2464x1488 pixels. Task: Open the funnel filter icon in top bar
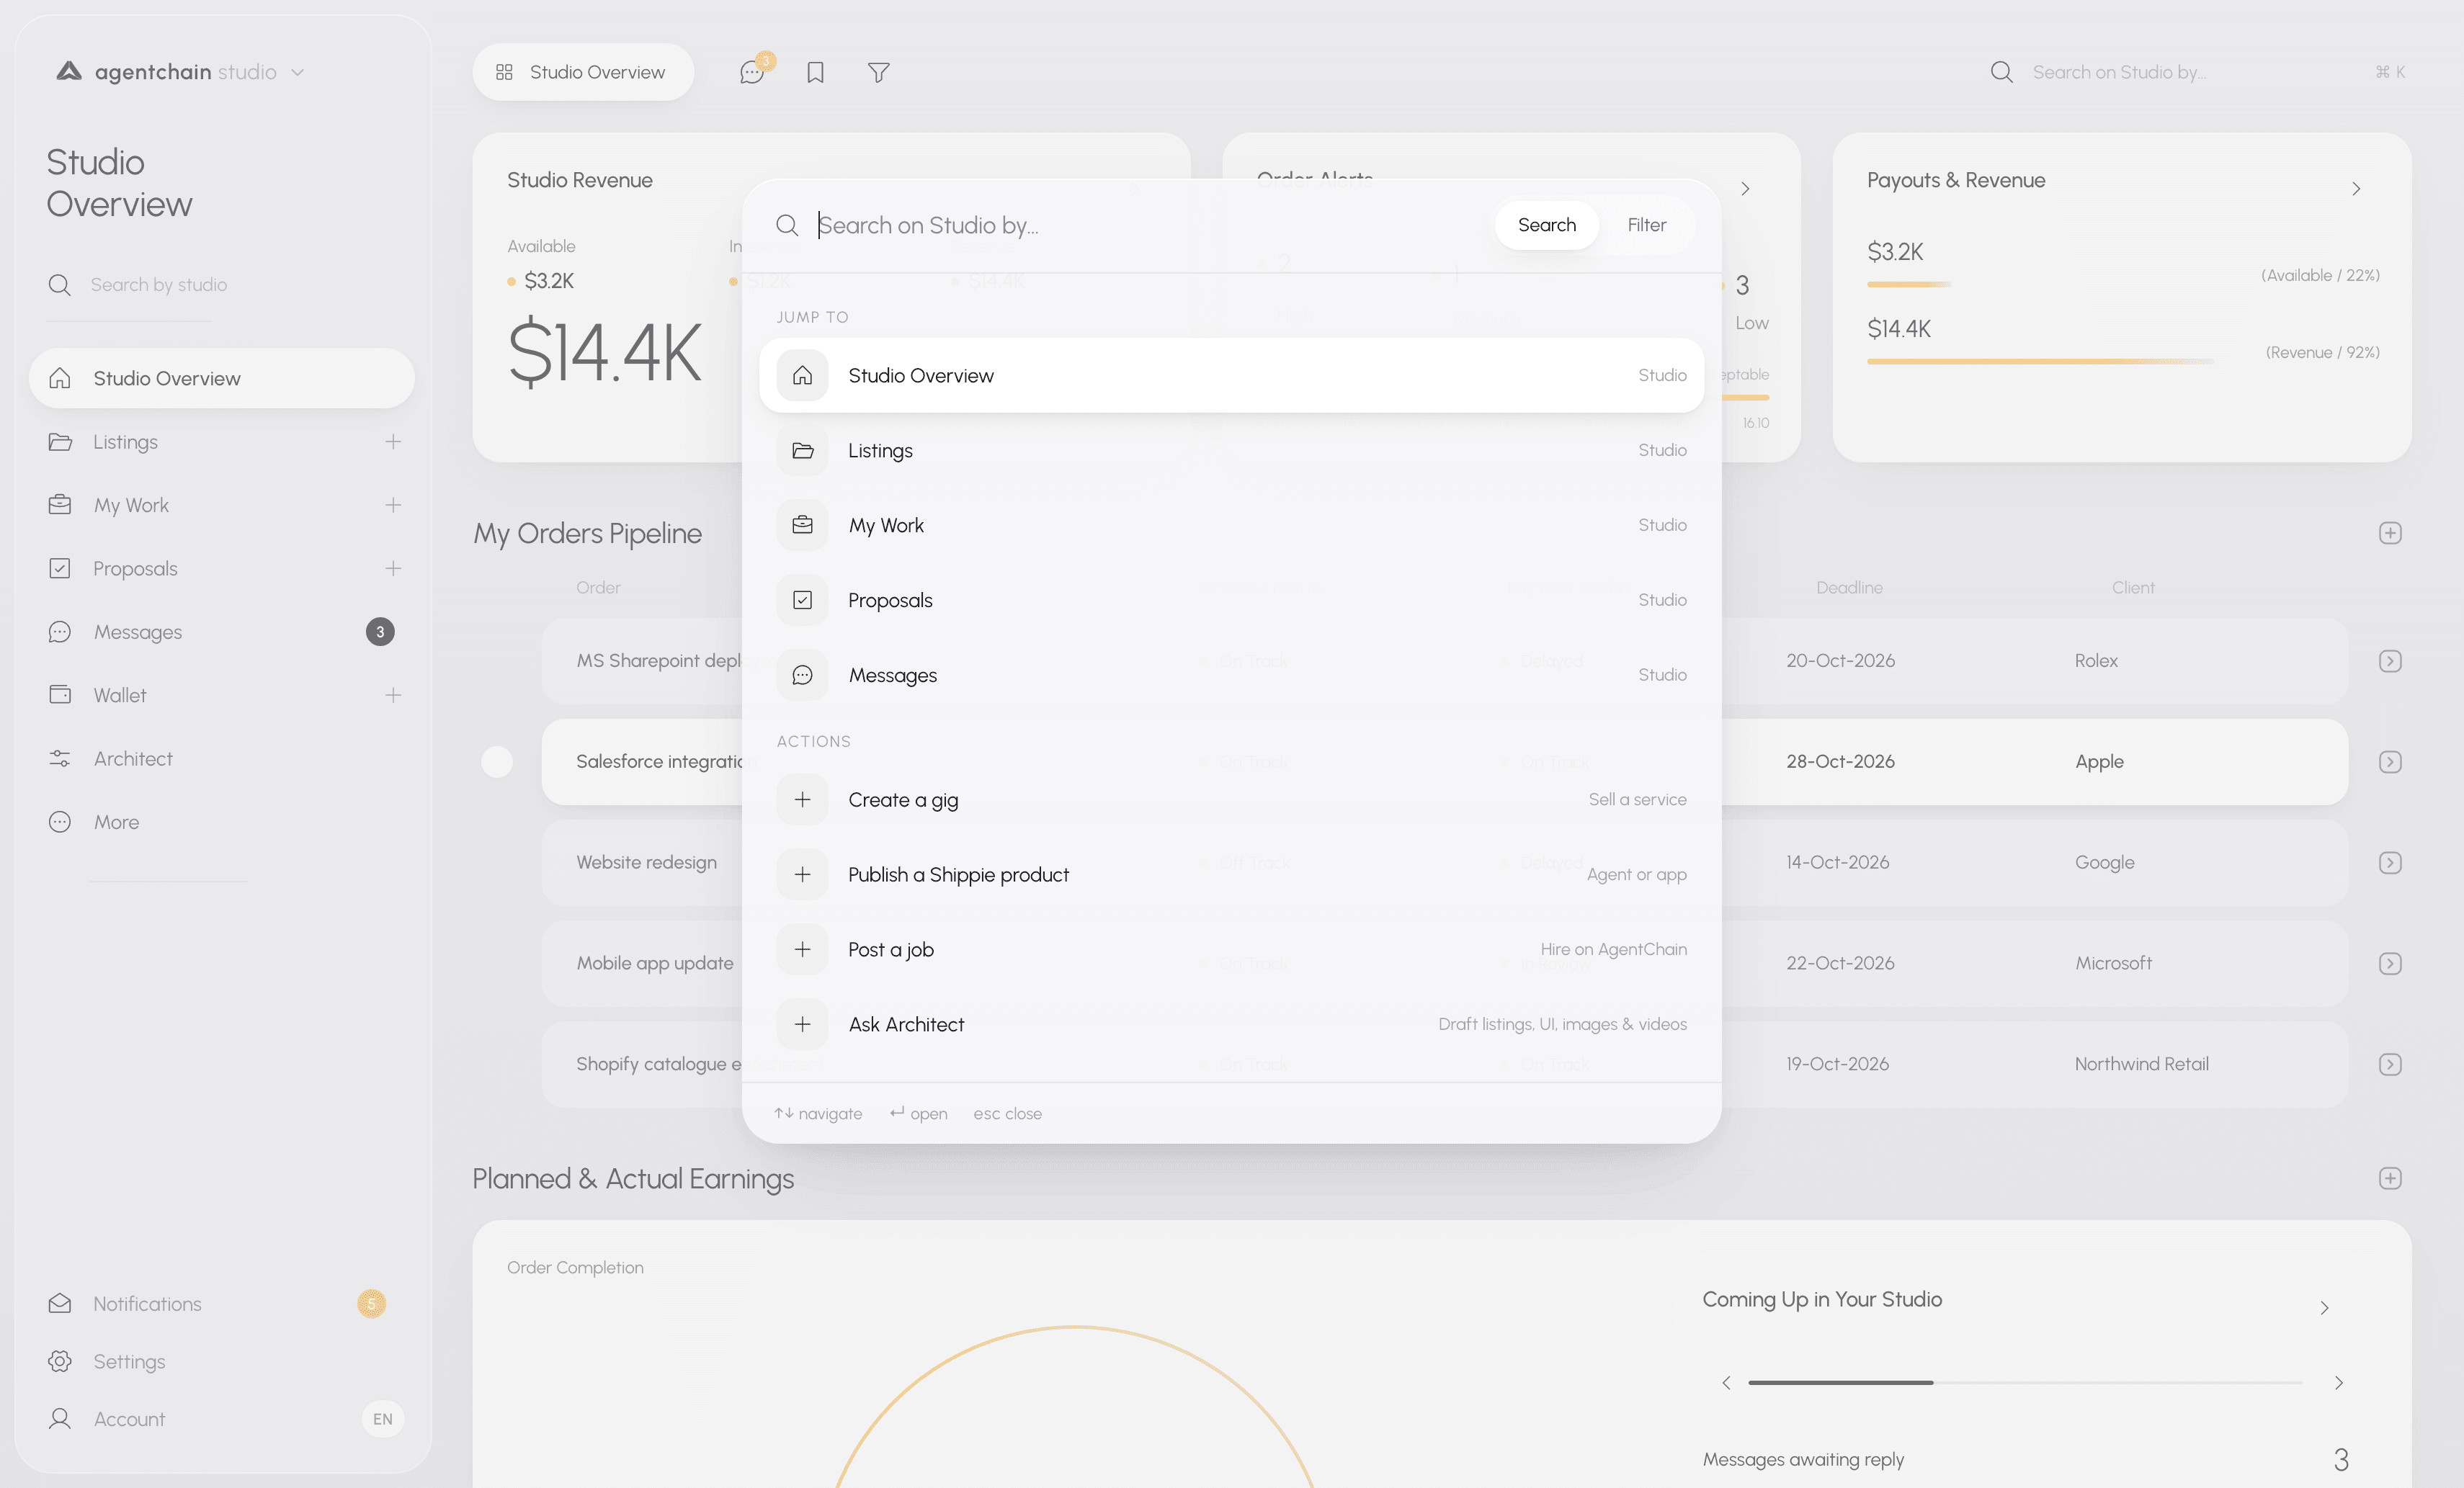(878, 72)
